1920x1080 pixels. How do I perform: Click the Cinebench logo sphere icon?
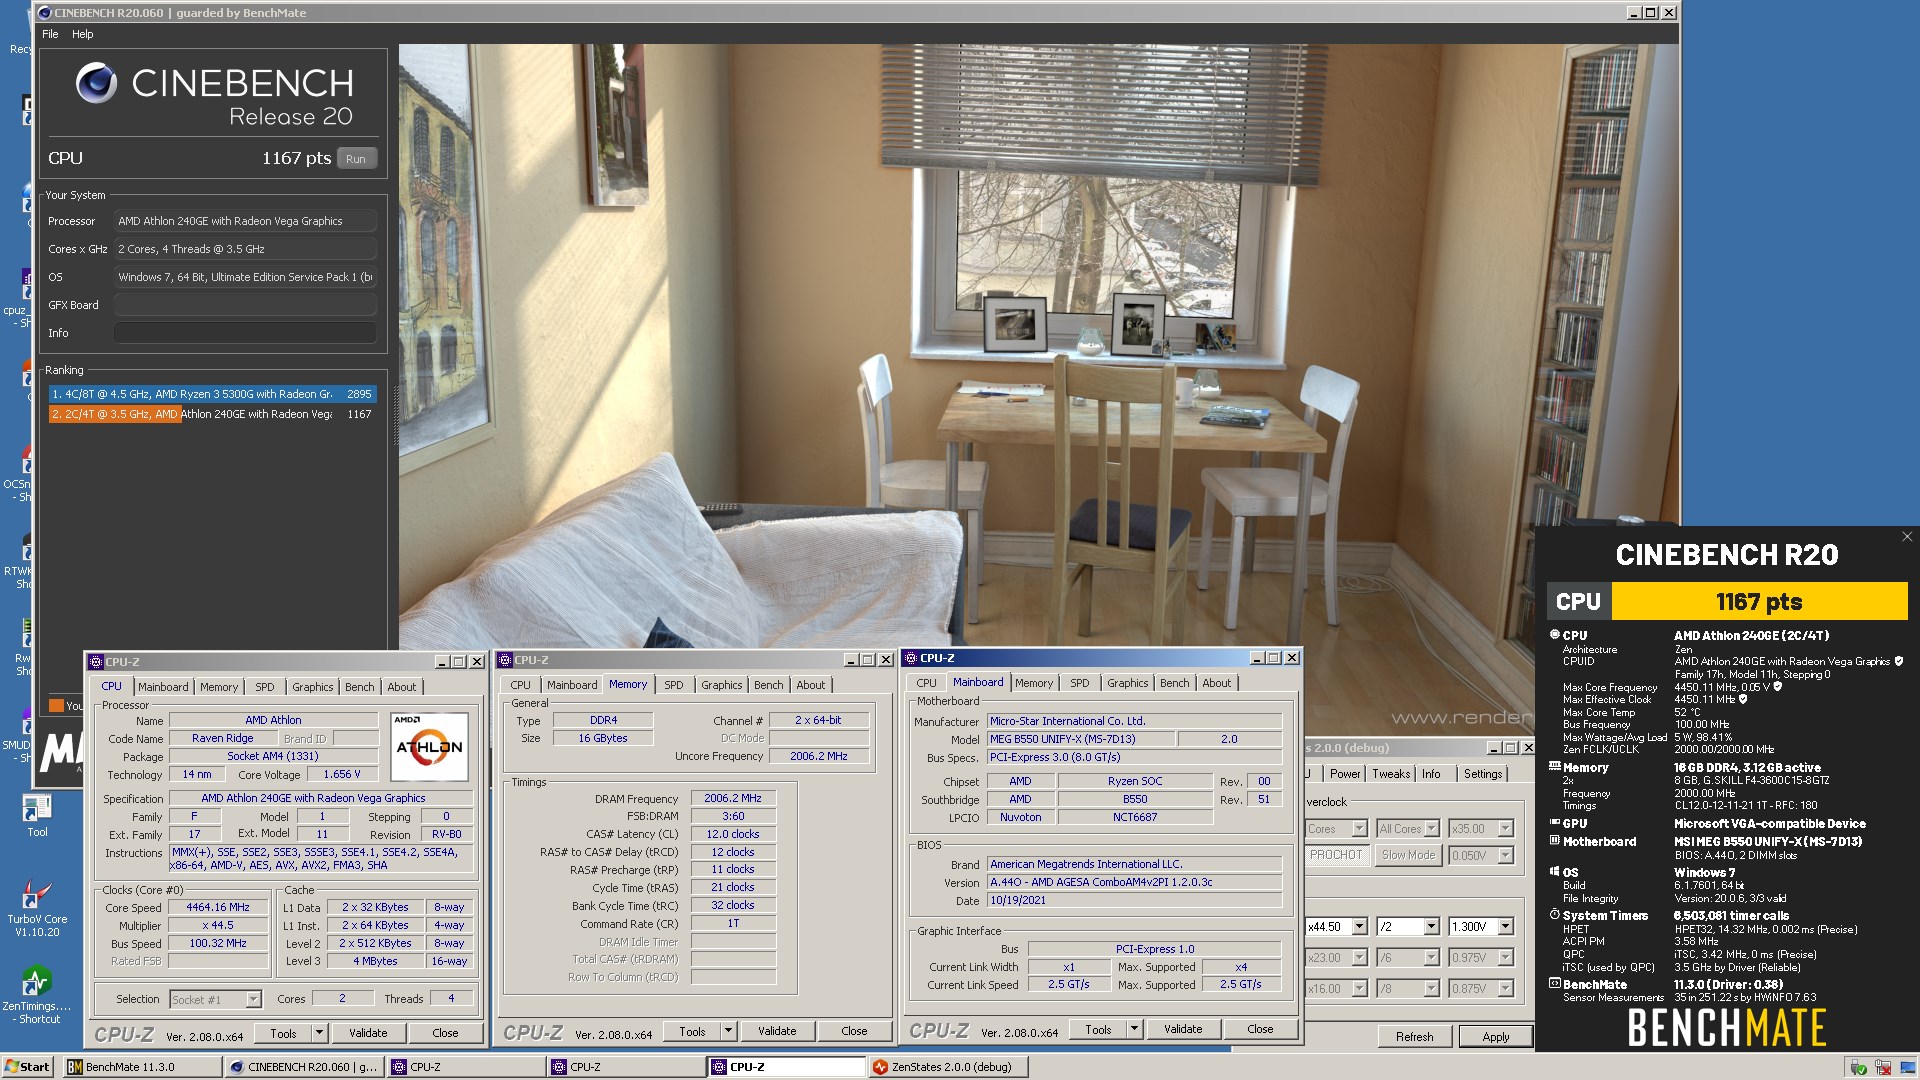click(97, 83)
